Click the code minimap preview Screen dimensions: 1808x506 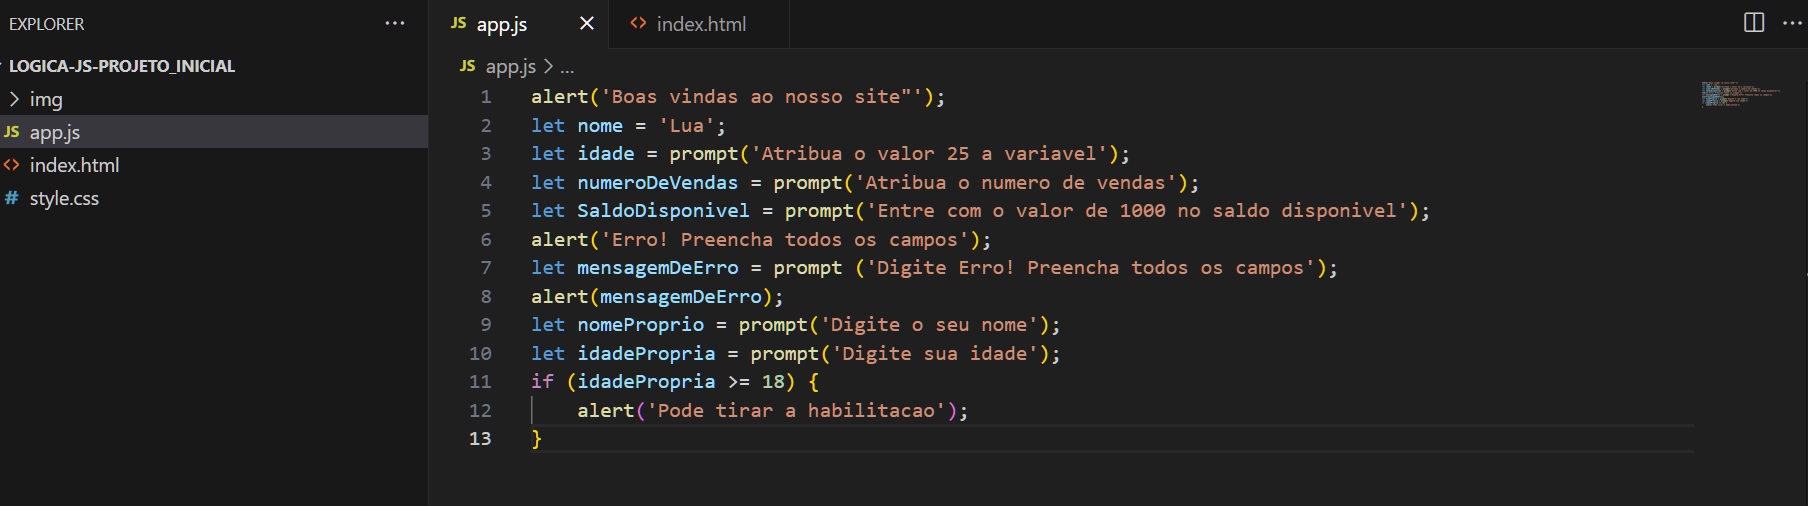point(1740,94)
